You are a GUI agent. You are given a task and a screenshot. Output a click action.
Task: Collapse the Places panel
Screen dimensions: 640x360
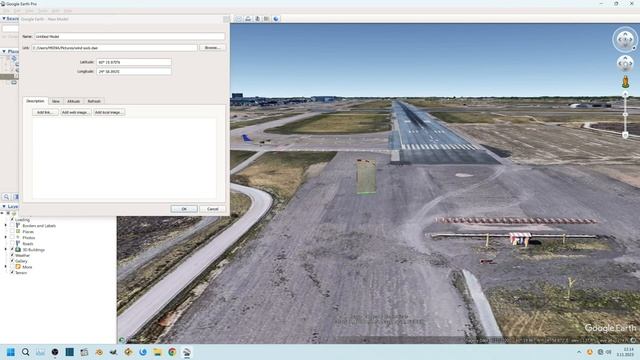pos(4,51)
